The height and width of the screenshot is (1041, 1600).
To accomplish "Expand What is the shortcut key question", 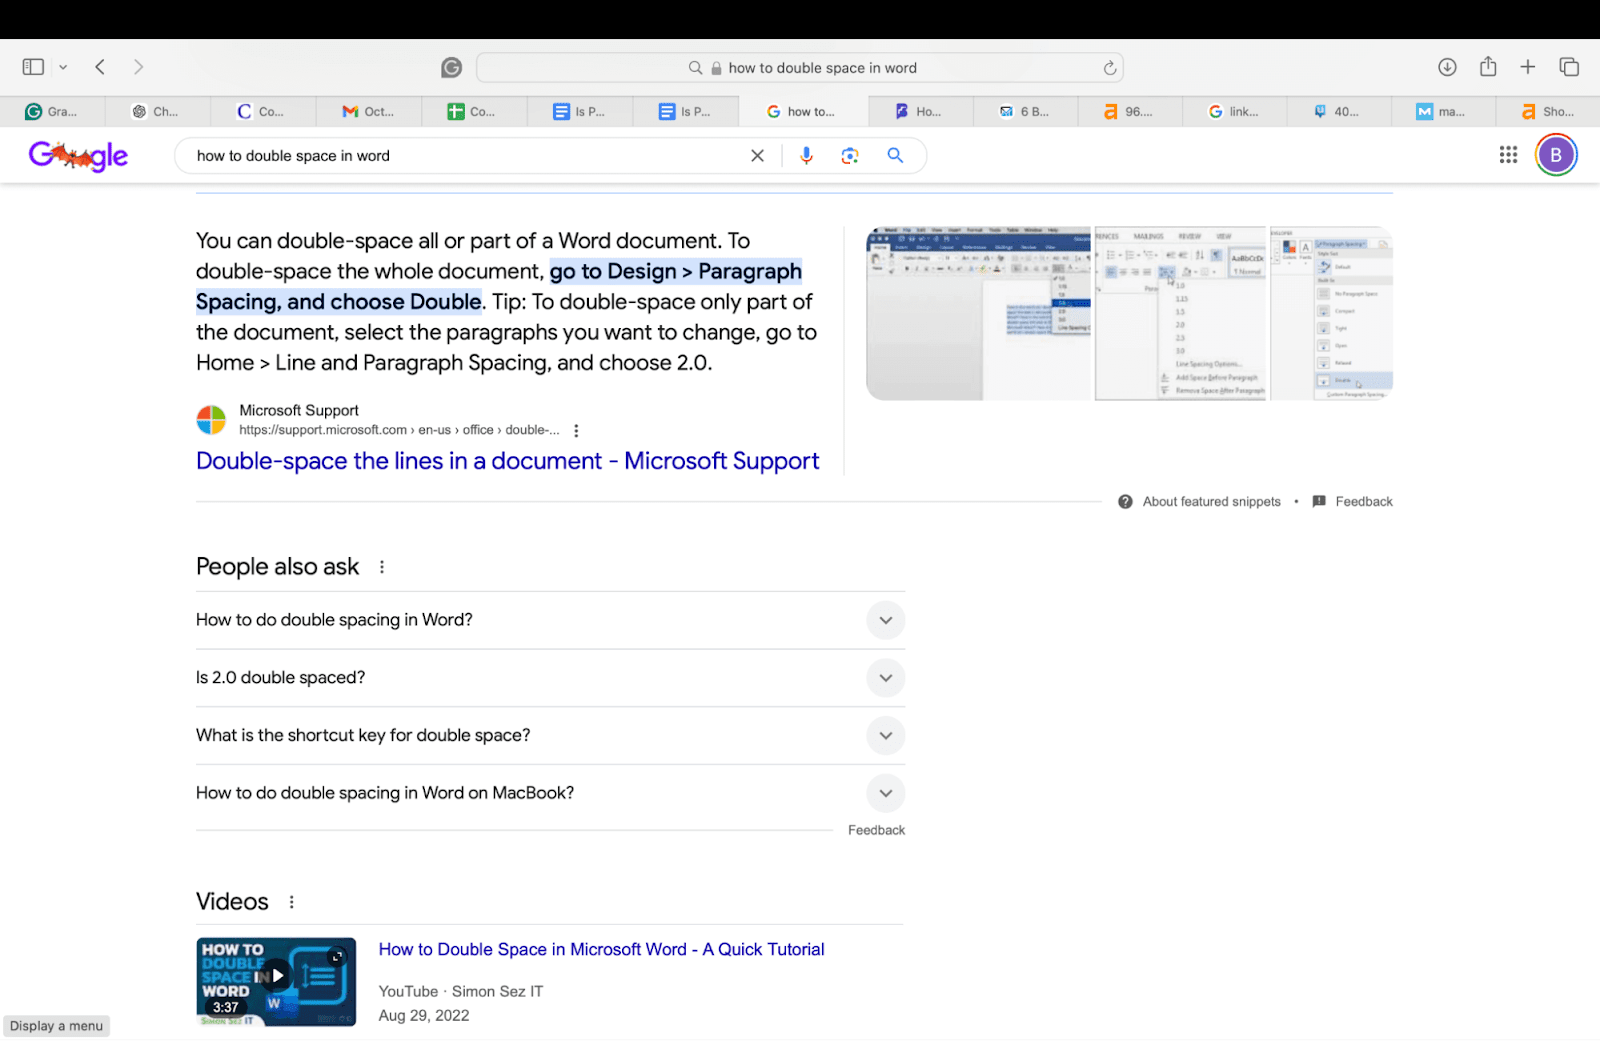I will click(550, 736).
